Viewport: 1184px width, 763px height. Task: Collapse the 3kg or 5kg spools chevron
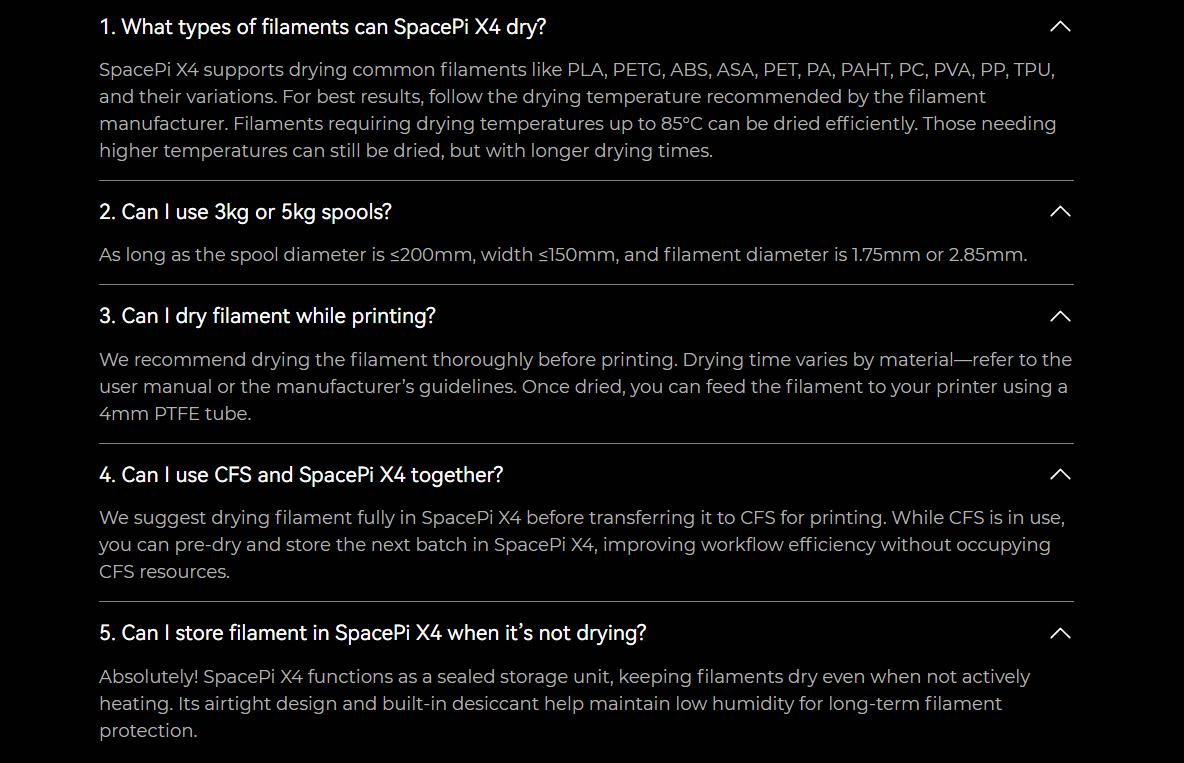coord(1060,212)
